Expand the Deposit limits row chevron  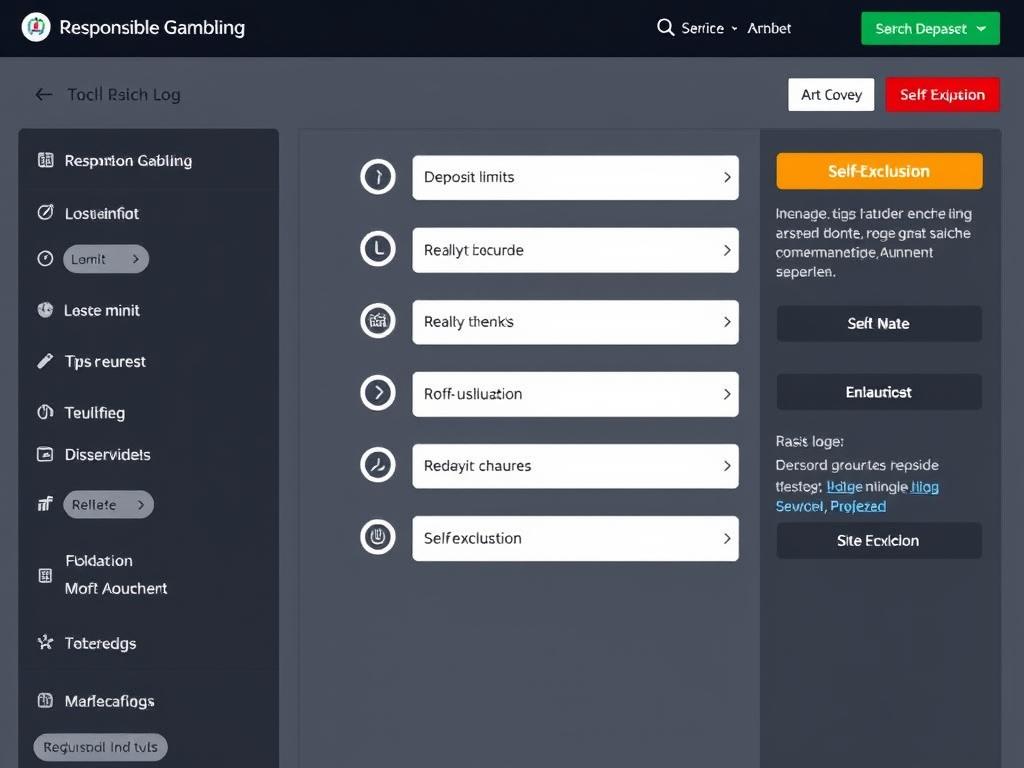726,177
